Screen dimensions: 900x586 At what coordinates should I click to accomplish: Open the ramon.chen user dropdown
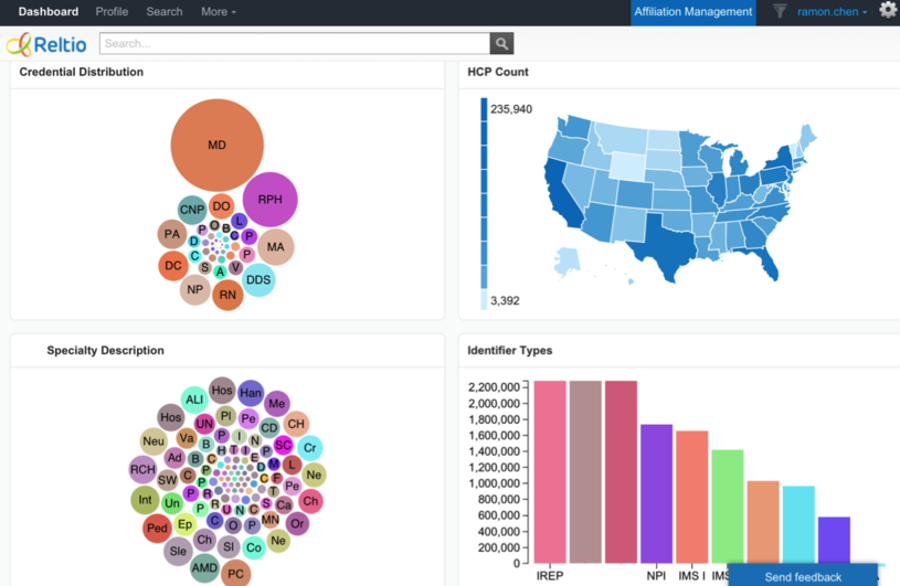pos(832,12)
